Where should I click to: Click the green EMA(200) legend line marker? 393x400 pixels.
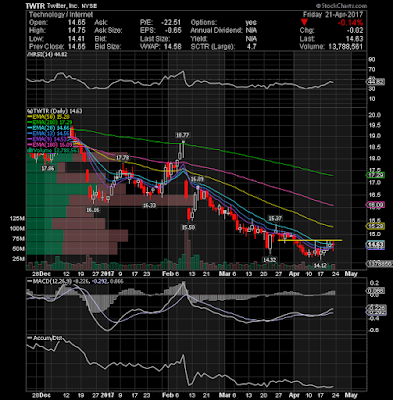29,123
